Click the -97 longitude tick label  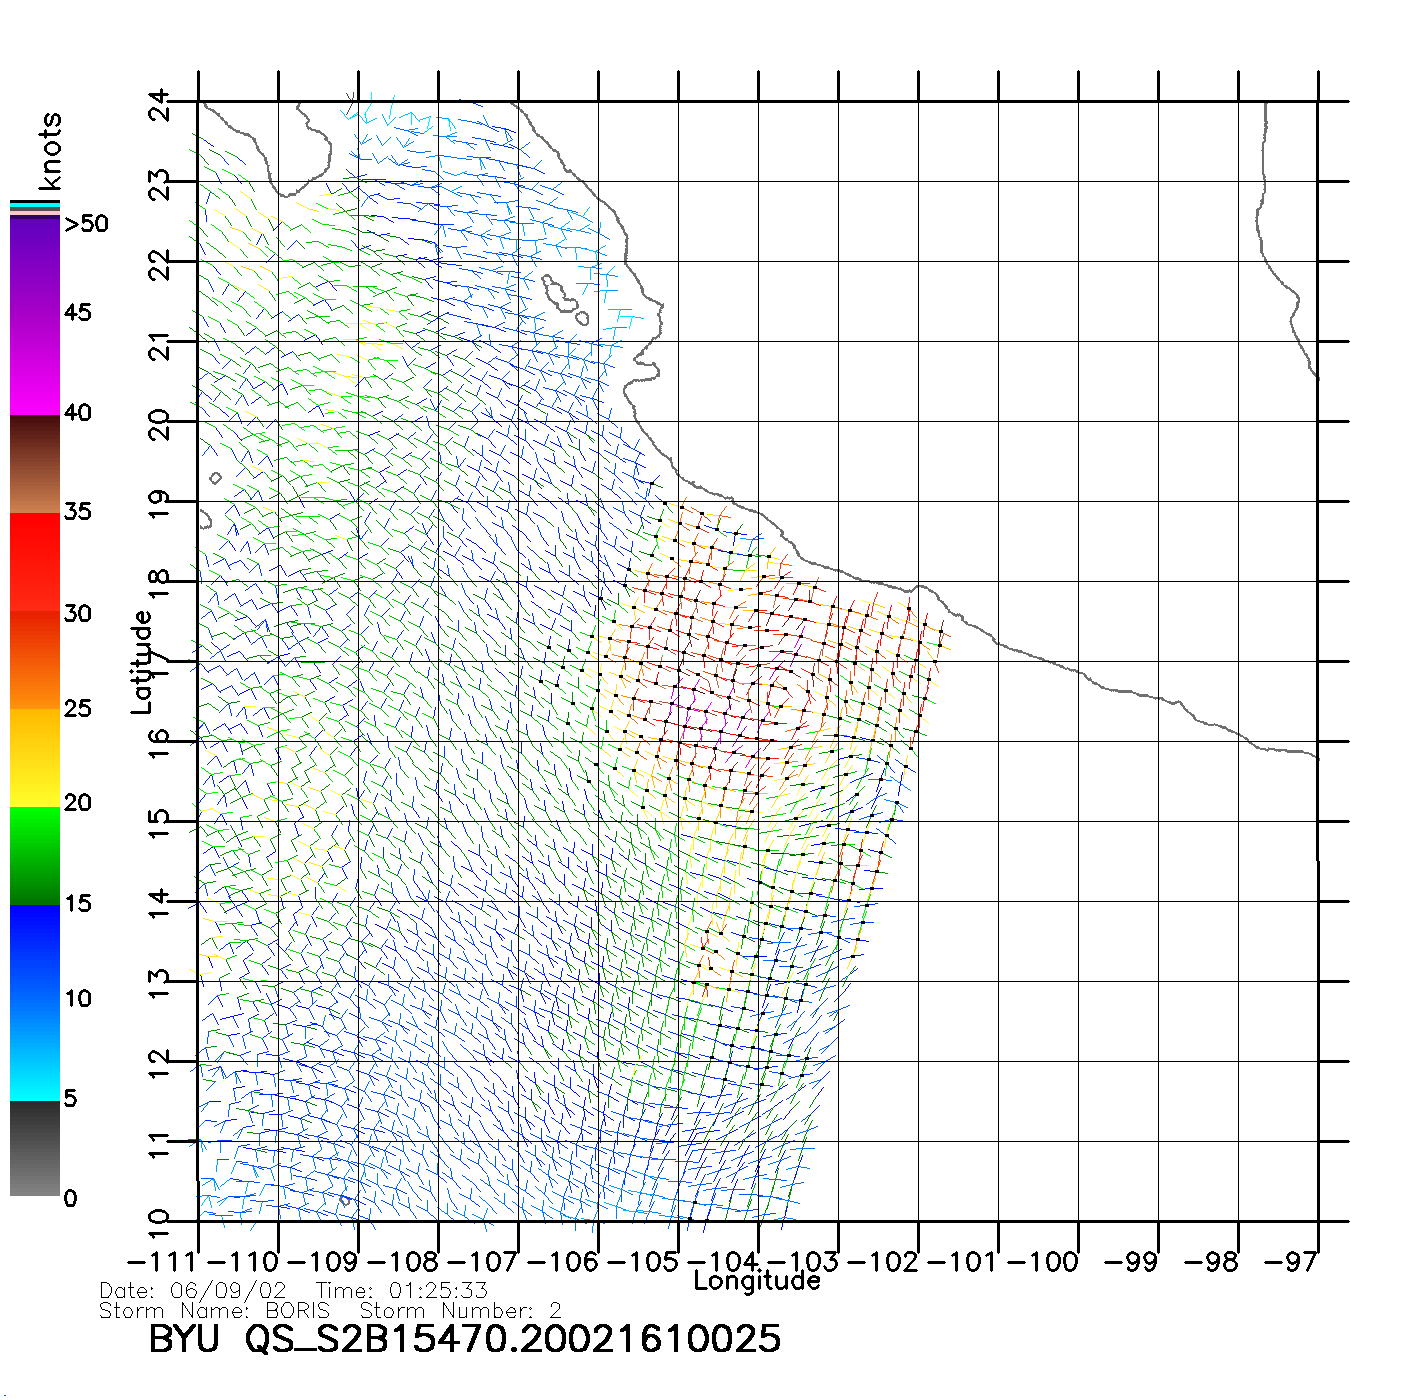(x=1290, y=1262)
